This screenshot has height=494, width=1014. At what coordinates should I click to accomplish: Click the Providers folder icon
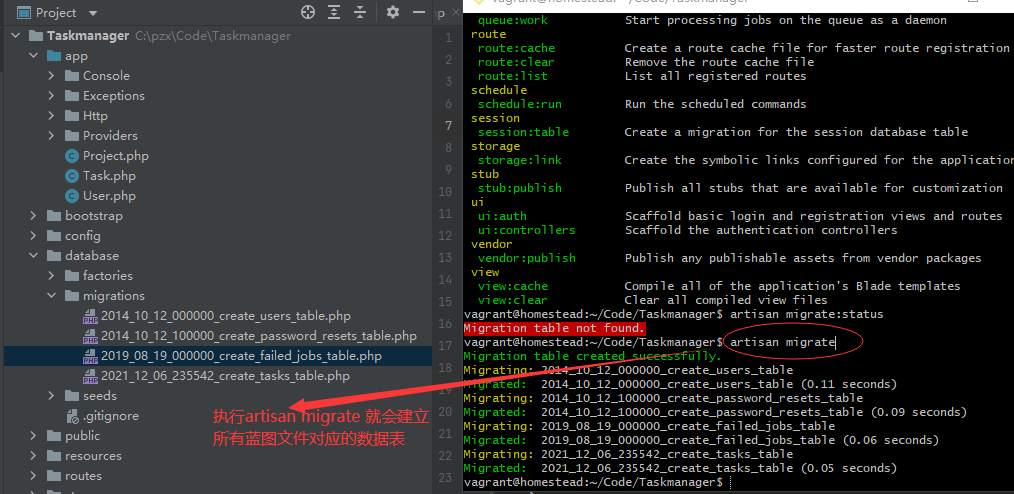(72, 136)
